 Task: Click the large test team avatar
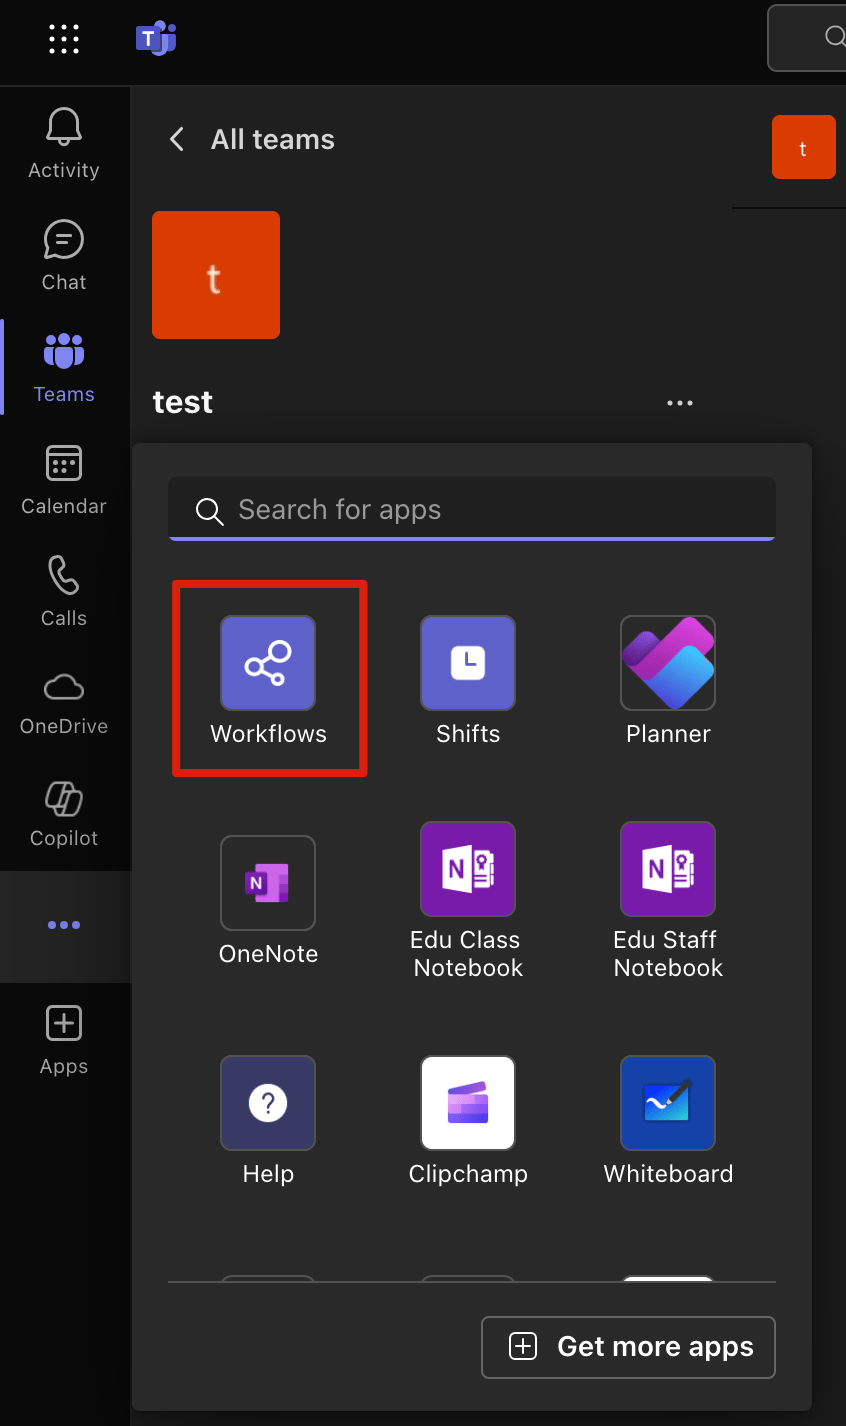pyautogui.click(x=216, y=275)
